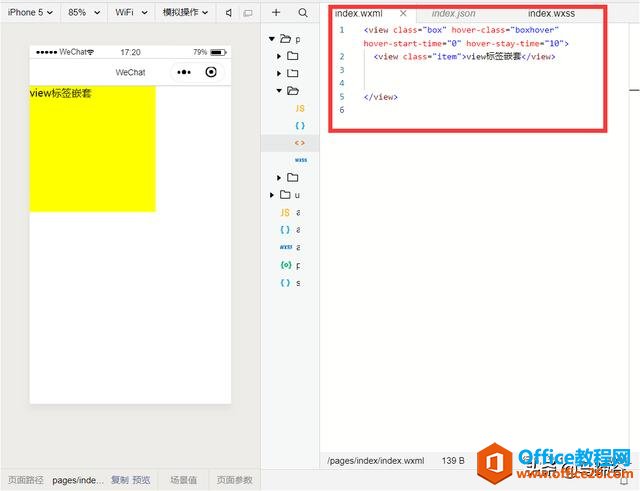Image resolution: width=640 pixels, height=491 pixels.
Task: Select the highlighted WXML file icon in the tree
Action: (x=299, y=143)
